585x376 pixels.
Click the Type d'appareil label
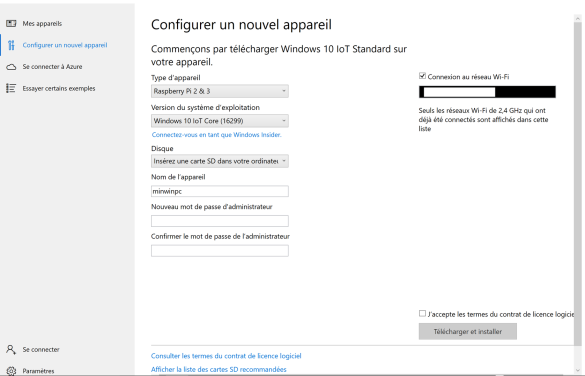(176, 78)
